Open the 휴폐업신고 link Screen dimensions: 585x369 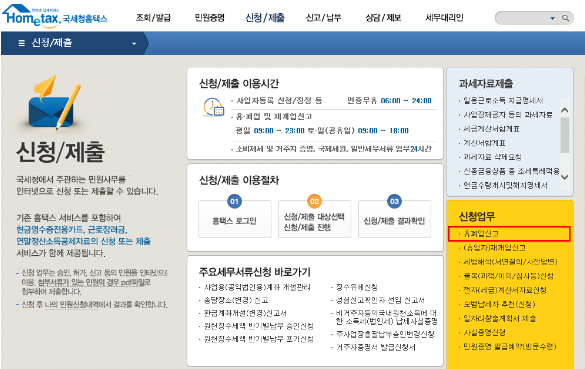(481, 234)
